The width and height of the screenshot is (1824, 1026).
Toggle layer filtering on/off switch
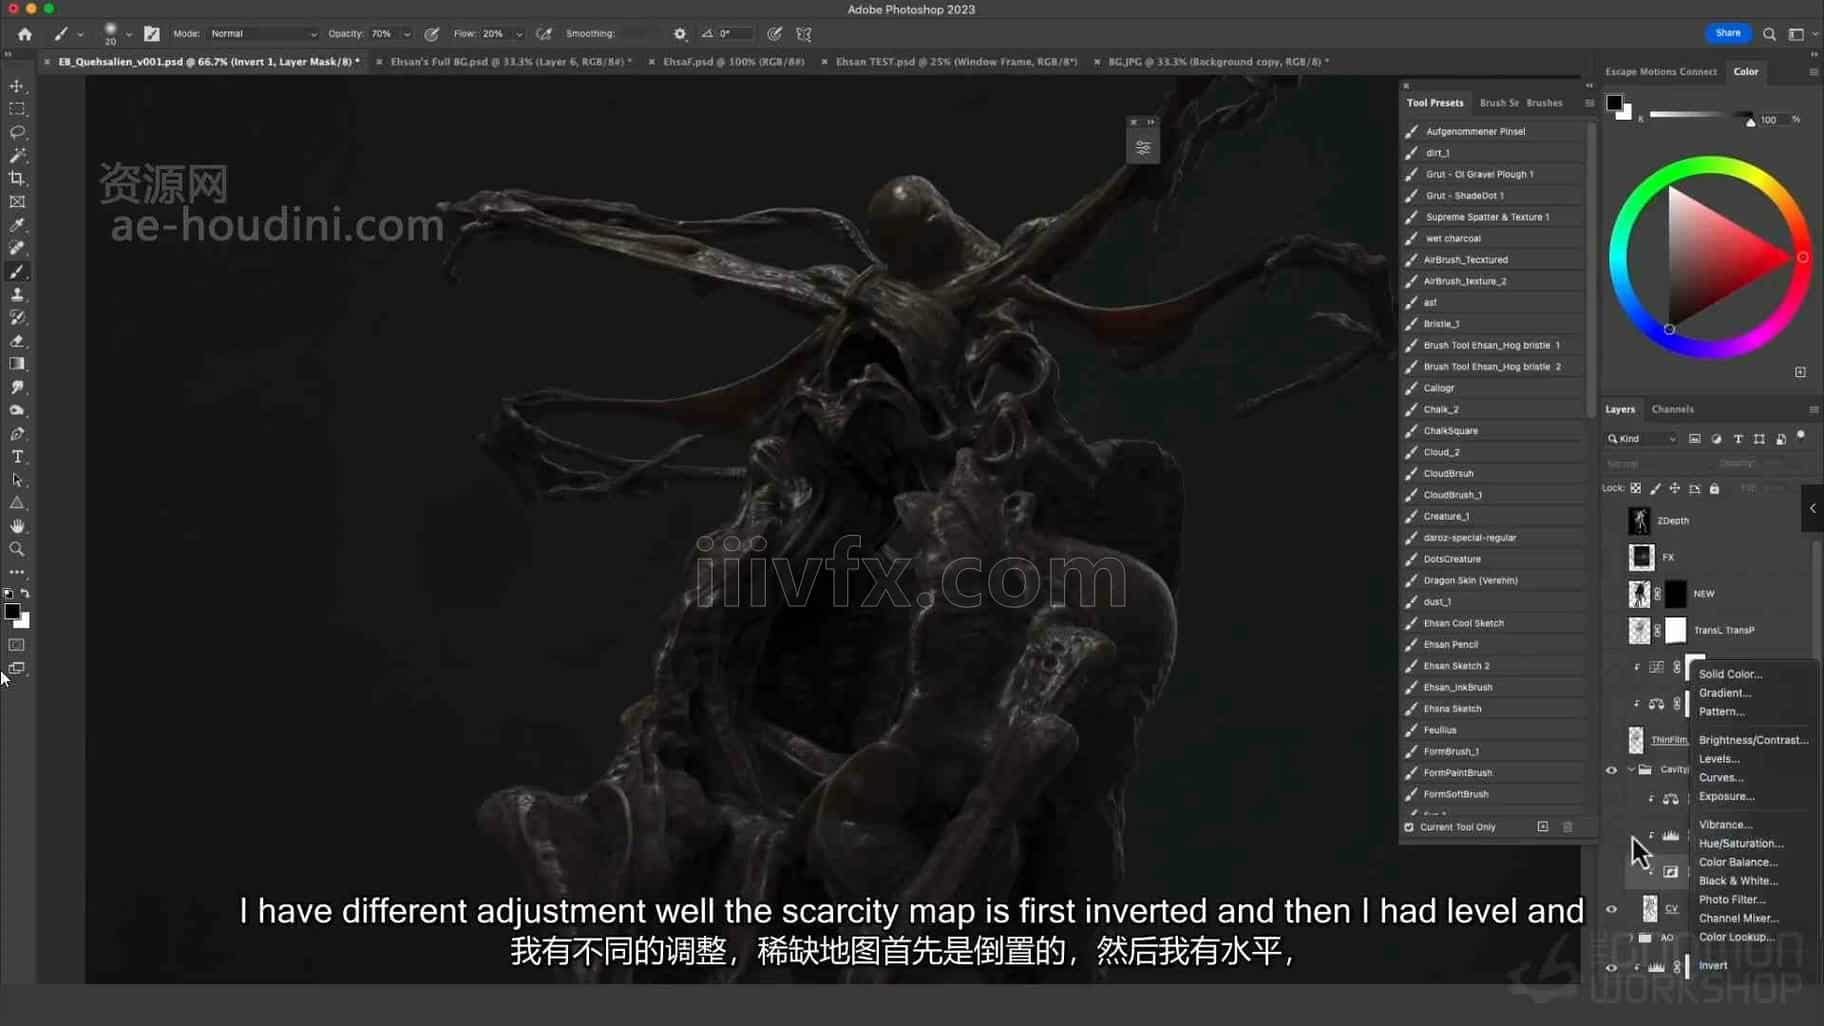1801,436
